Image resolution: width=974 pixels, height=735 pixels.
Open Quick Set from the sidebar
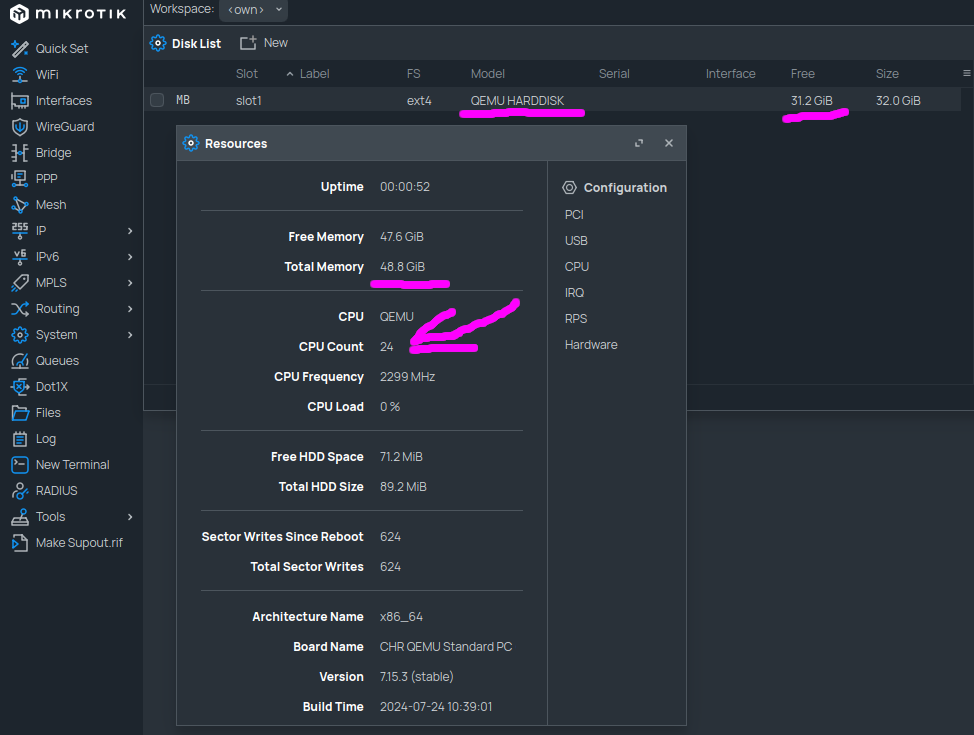(x=61, y=48)
